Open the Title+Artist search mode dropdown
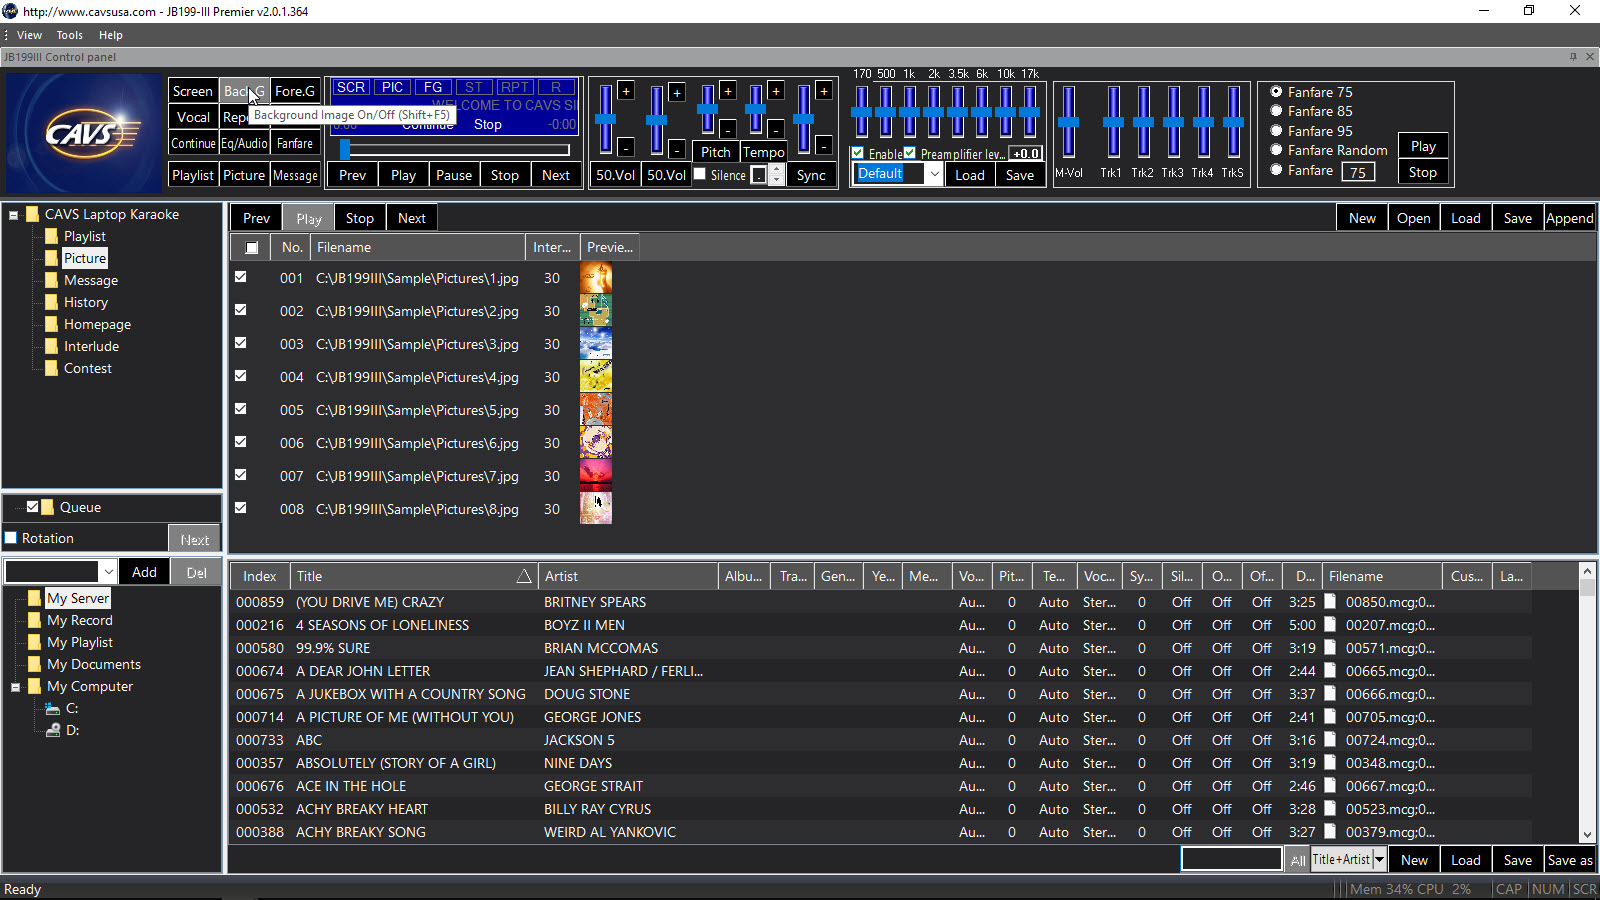 click(x=1379, y=859)
